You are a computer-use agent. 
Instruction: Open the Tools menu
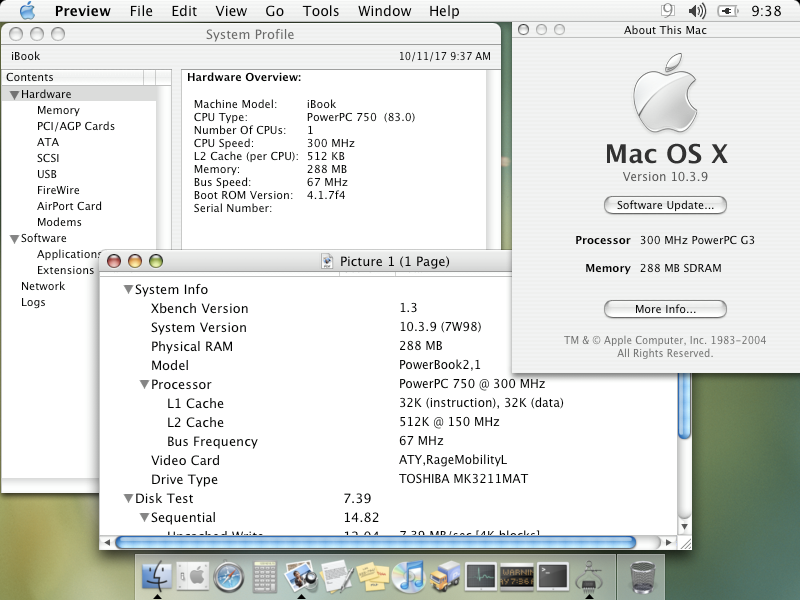click(320, 11)
